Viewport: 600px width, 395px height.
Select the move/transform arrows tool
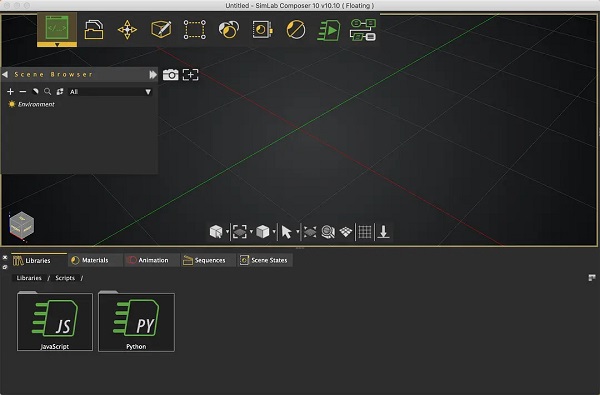click(x=127, y=29)
